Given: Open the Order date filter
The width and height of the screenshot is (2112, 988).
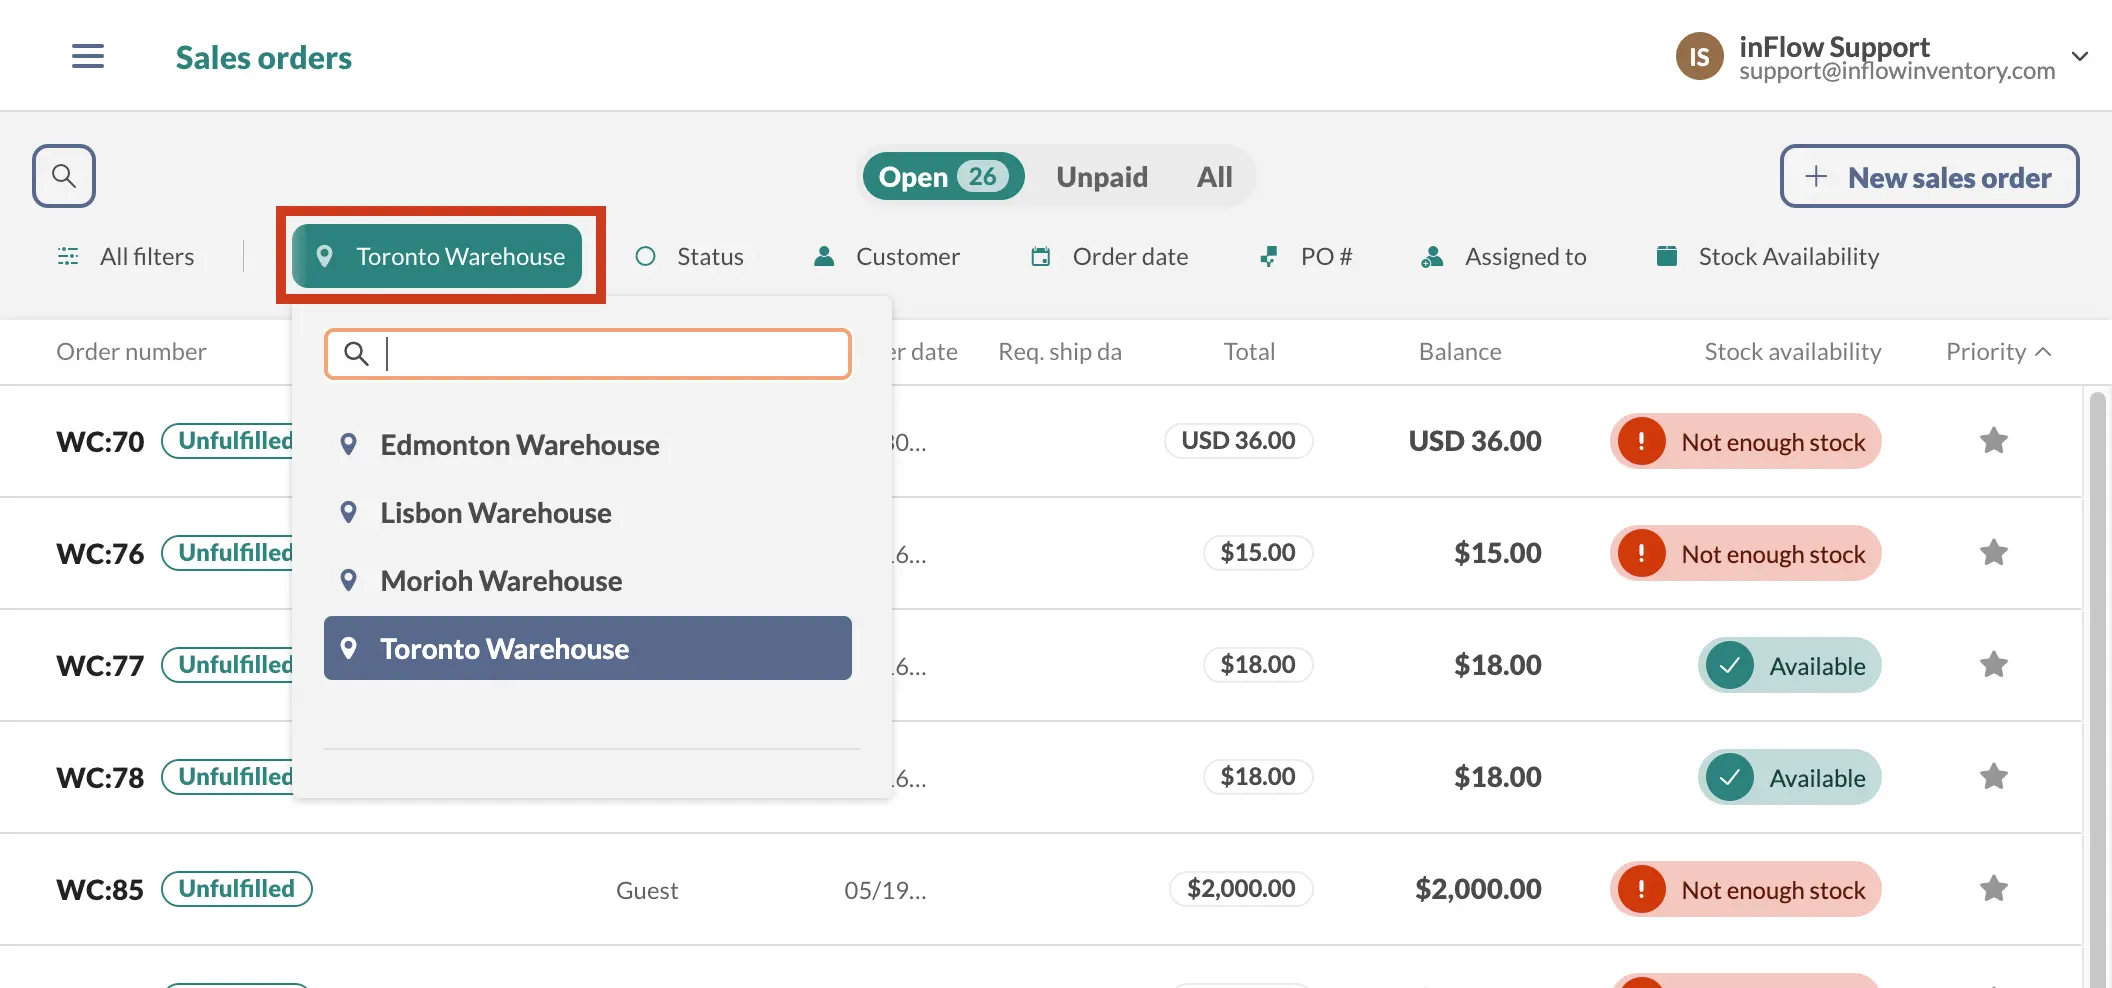Looking at the screenshot, I should (1110, 257).
